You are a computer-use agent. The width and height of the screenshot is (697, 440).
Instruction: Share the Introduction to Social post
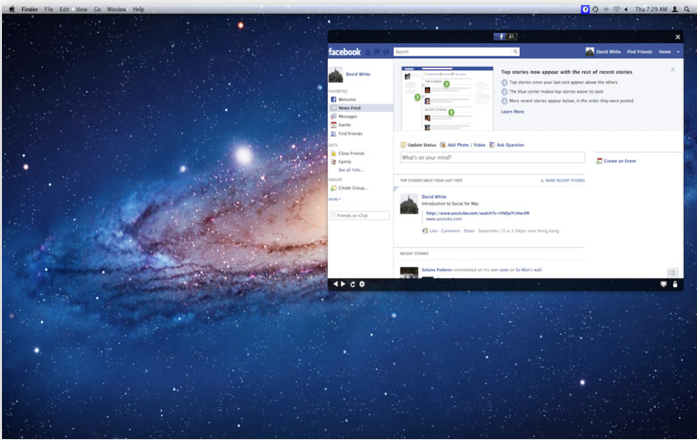[x=469, y=231]
